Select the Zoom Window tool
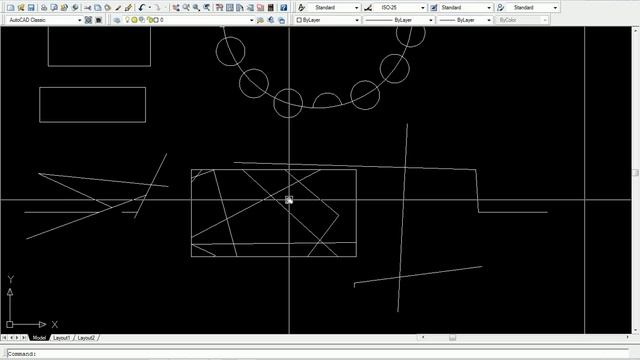 point(196,8)
